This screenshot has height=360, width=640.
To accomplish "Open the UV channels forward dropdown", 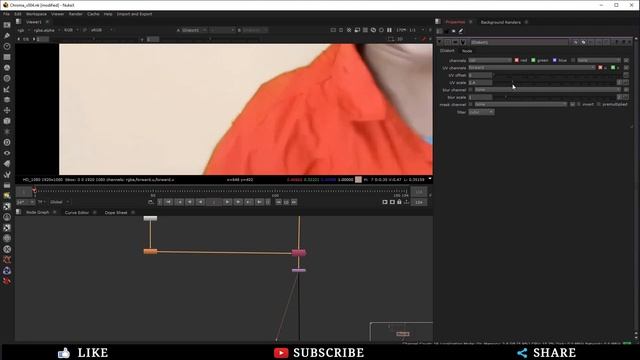I will (532, 68).
